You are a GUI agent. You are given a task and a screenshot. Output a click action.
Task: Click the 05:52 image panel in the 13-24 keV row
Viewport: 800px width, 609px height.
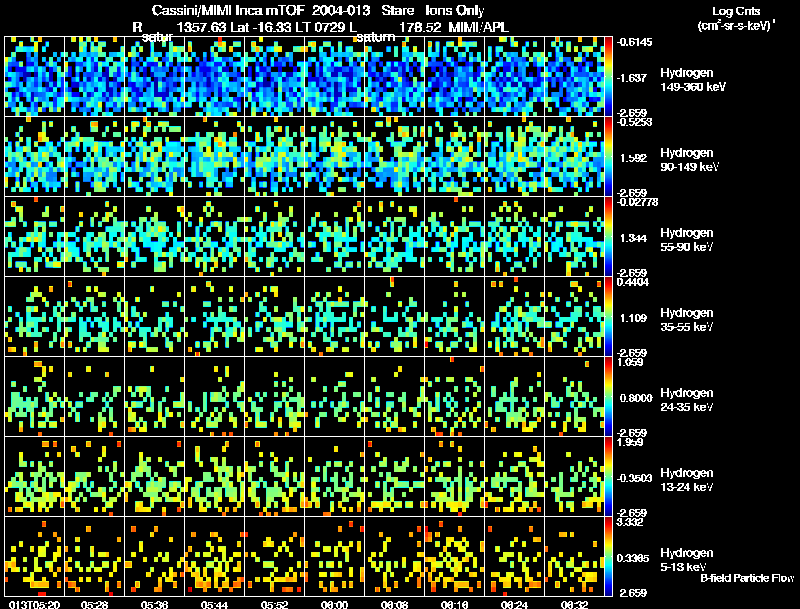point(274,476)
